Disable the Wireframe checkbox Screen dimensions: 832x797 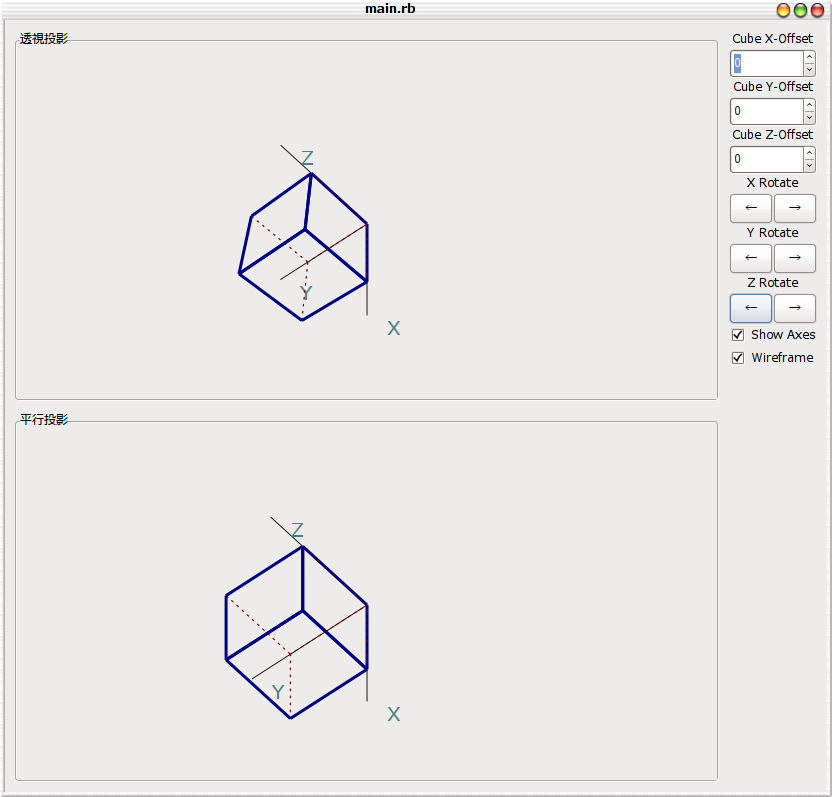tap(738, 358)
